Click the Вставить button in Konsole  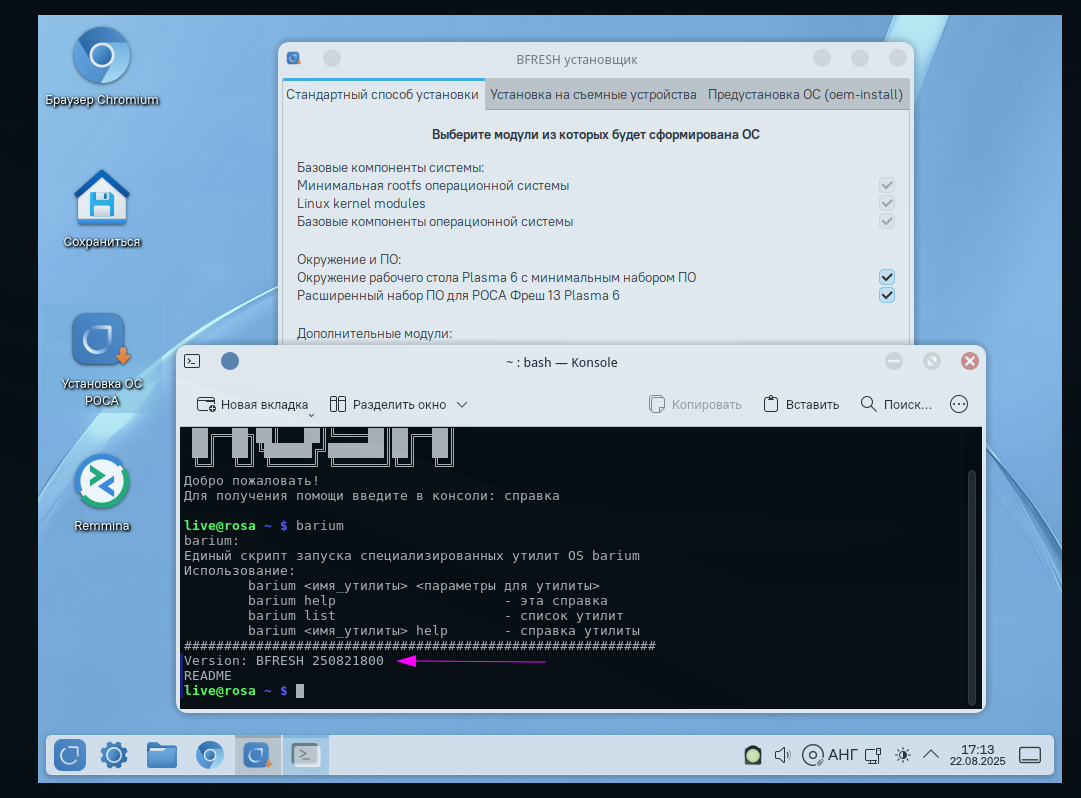(801, 405)
